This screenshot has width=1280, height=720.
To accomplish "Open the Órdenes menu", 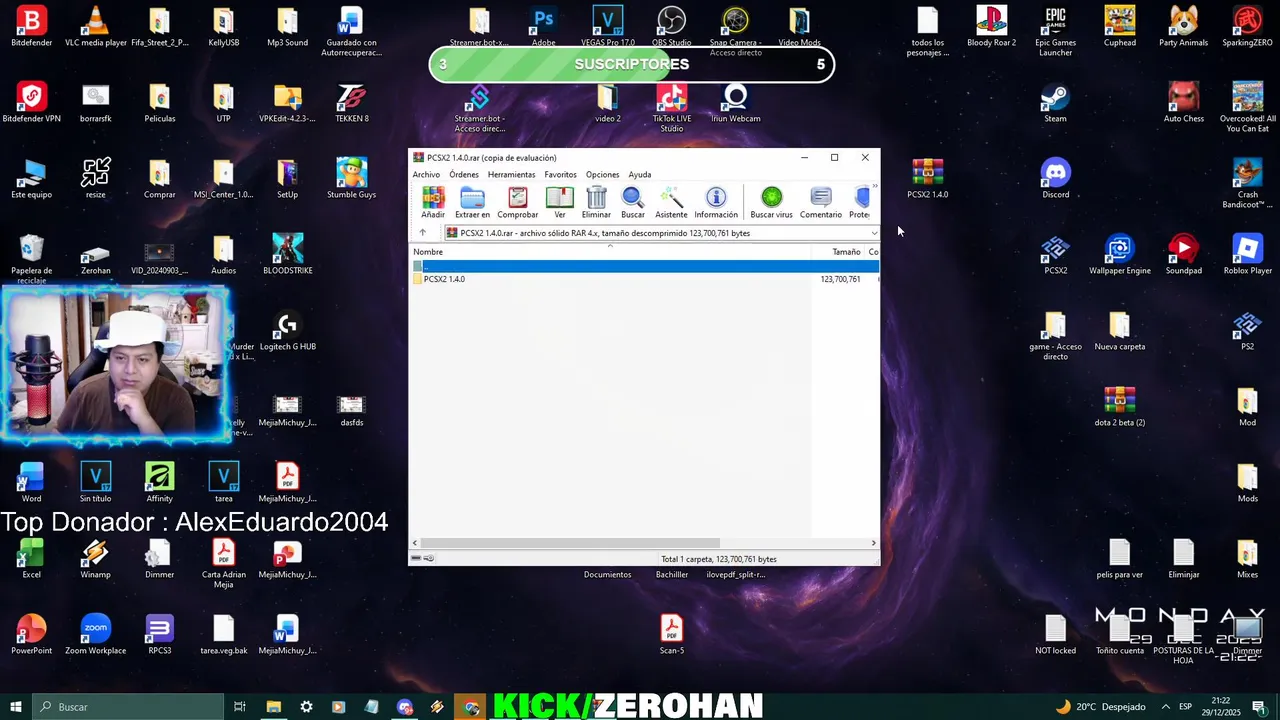I will point(463,174).
